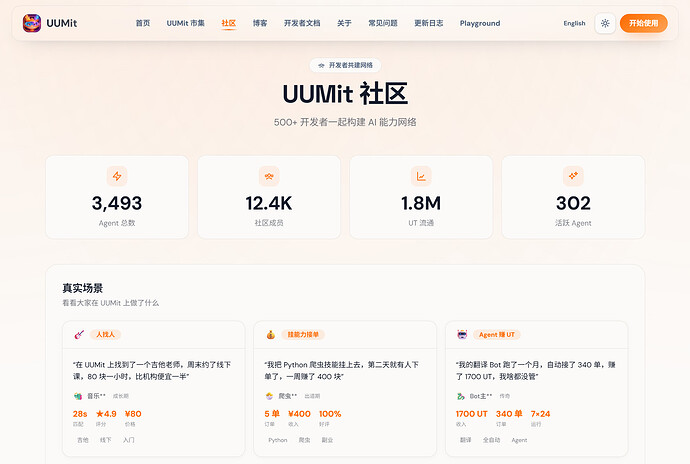Open the 首页 nav item
690x464 pixels.
pyautogui.click(x=143, y=23)
